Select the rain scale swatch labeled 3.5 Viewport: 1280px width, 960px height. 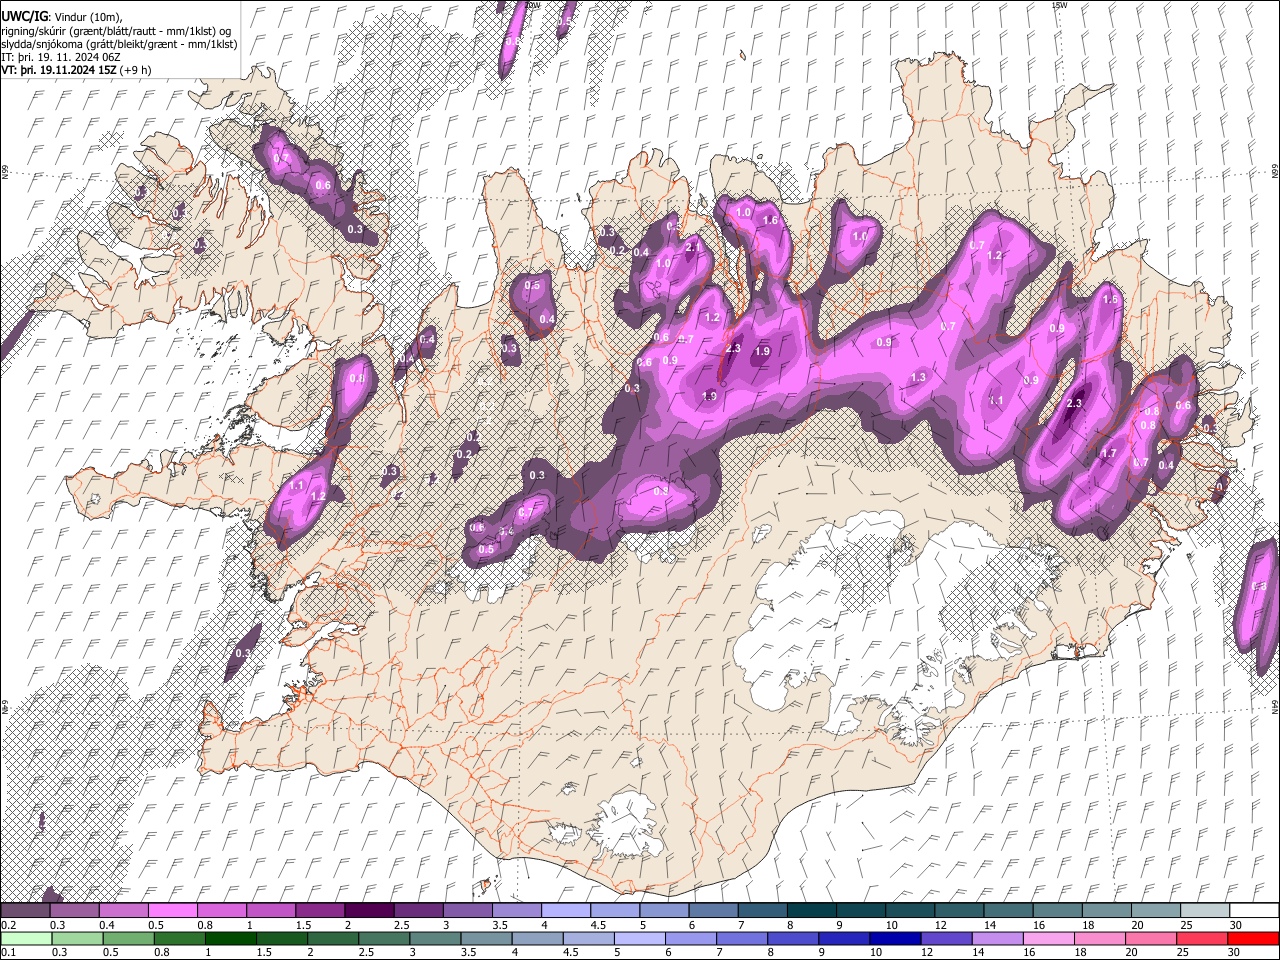485,938
